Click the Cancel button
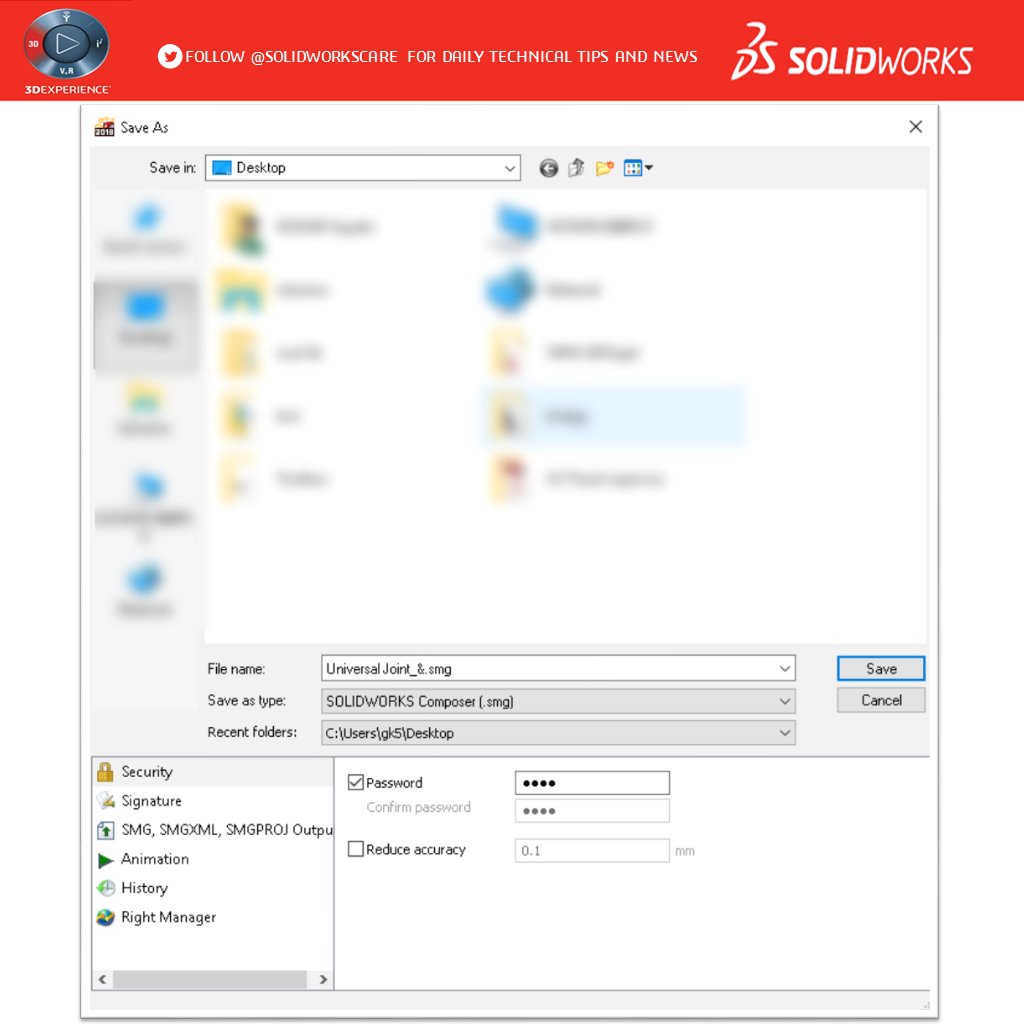The height and width of the screenshot is (1024, 1024). click(x=881, y=700)
